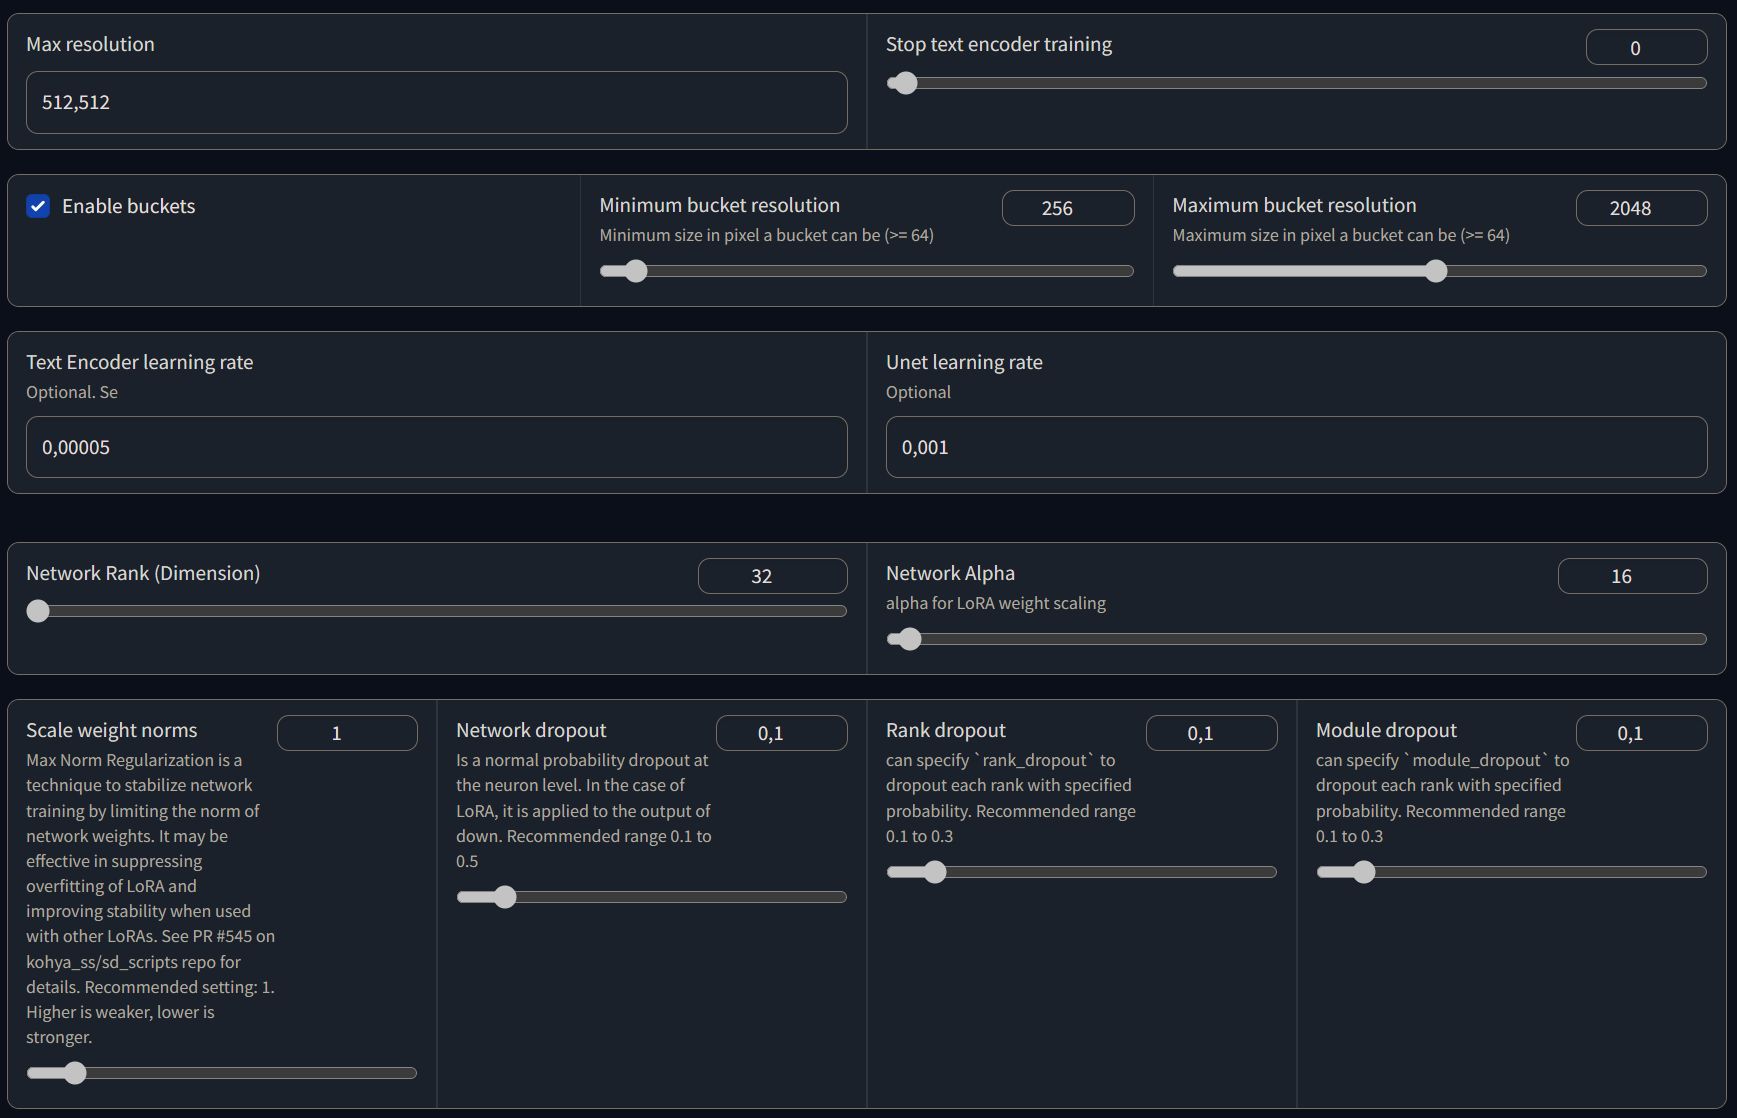This screenshot has width=1737, height=1118.
Task: Focus the Stop text encoder training number box
Action: pyautogui.click(x=1645, y=48)
